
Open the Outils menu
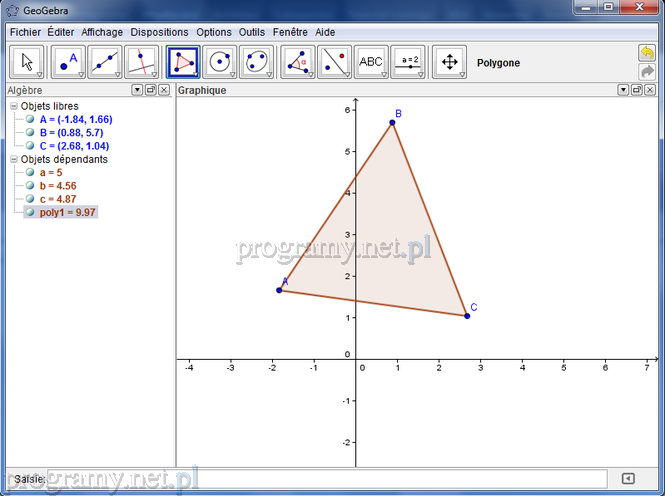(x=252, y=32)
